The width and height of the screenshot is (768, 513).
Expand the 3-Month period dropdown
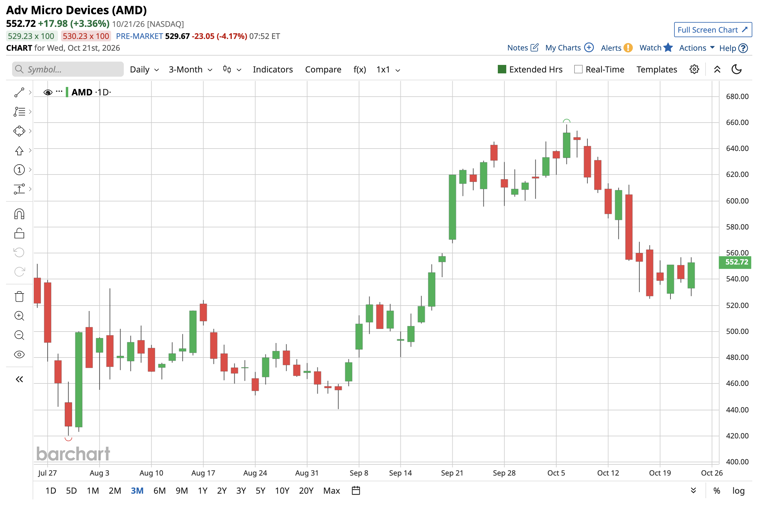coord(191,70)
